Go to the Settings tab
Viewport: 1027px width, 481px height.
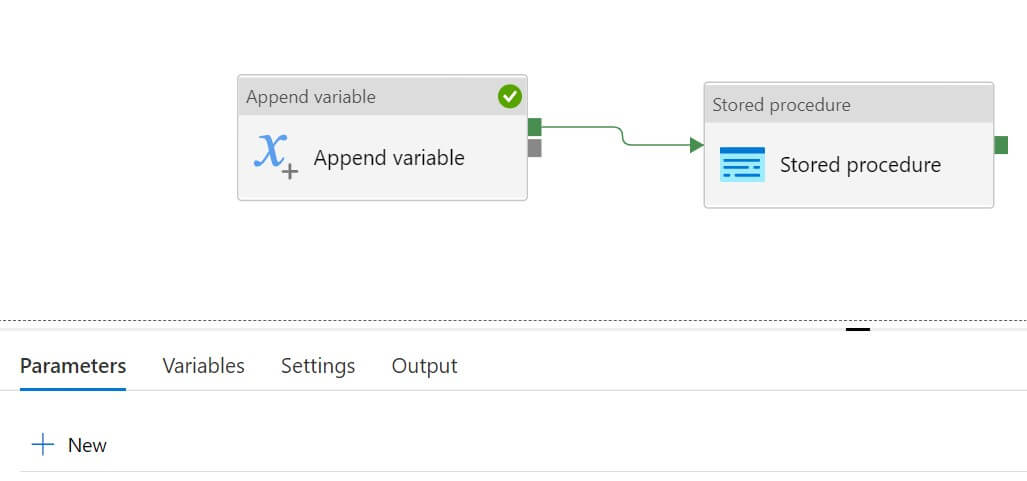point(318,366)
